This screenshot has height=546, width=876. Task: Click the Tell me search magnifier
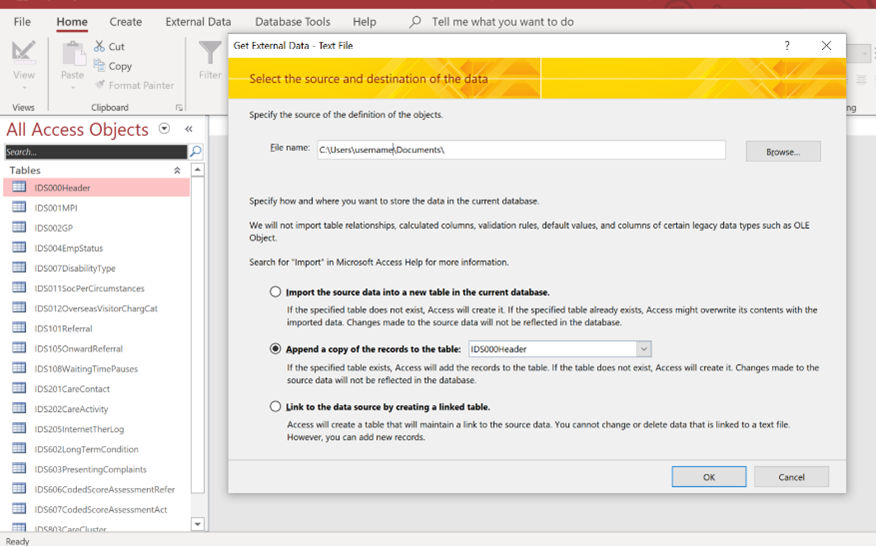tap(415, 22)
